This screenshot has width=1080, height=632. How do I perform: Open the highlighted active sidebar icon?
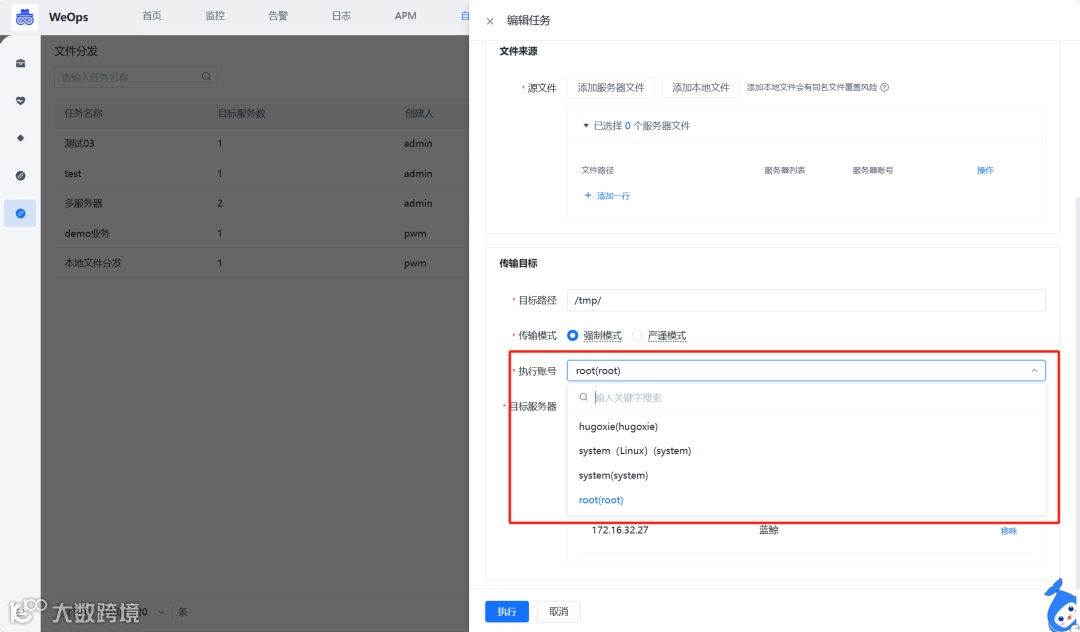pyautogui.click(x=21, y=213)
